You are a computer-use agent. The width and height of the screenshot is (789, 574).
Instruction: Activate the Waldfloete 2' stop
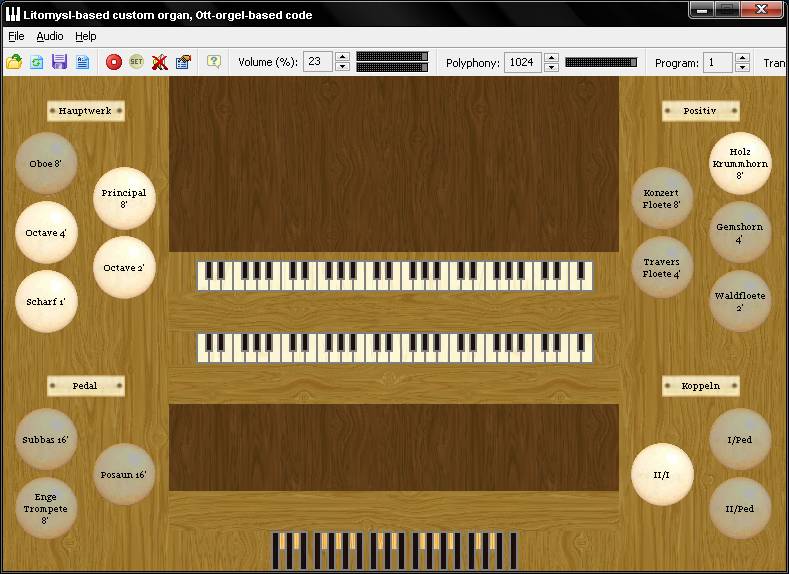(740, 301)
